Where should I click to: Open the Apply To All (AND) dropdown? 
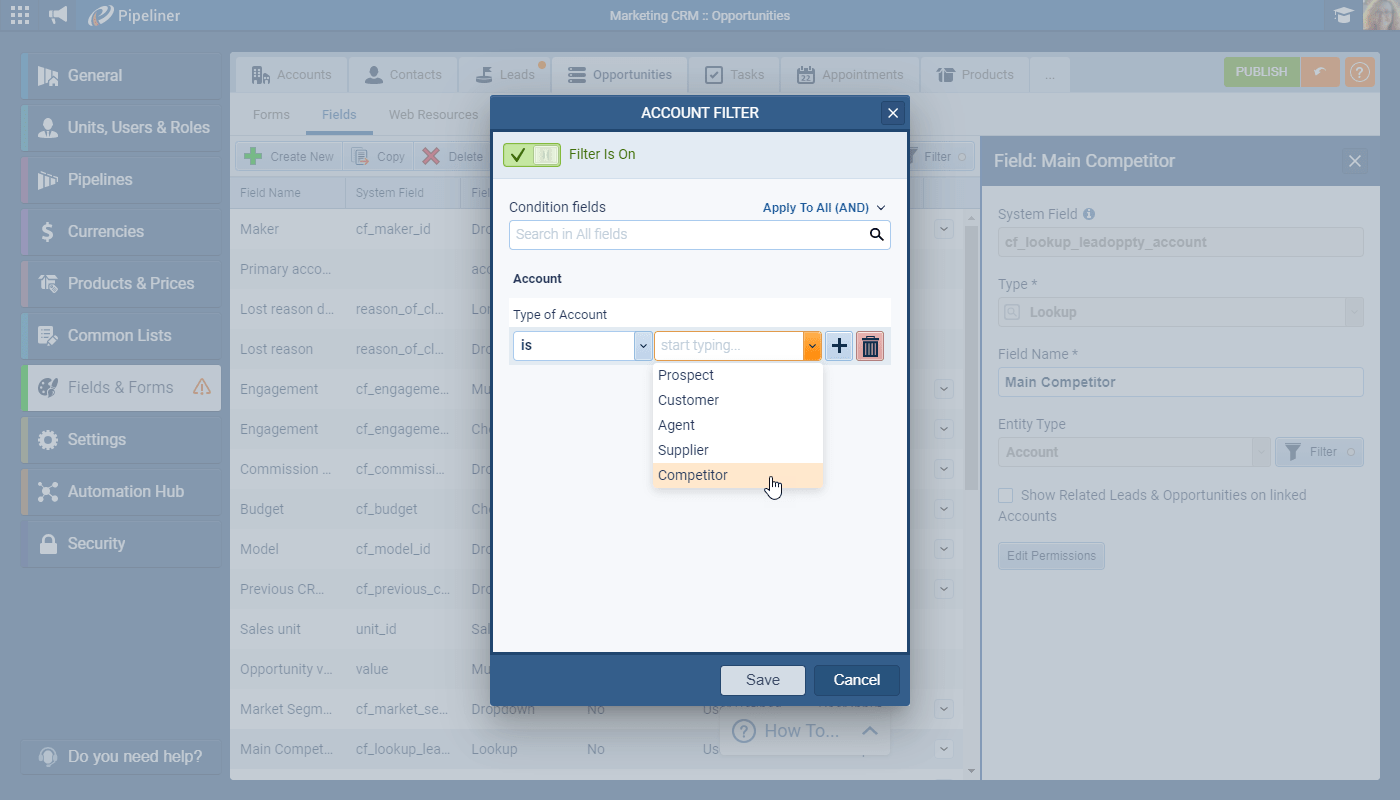tap(822, 207)
